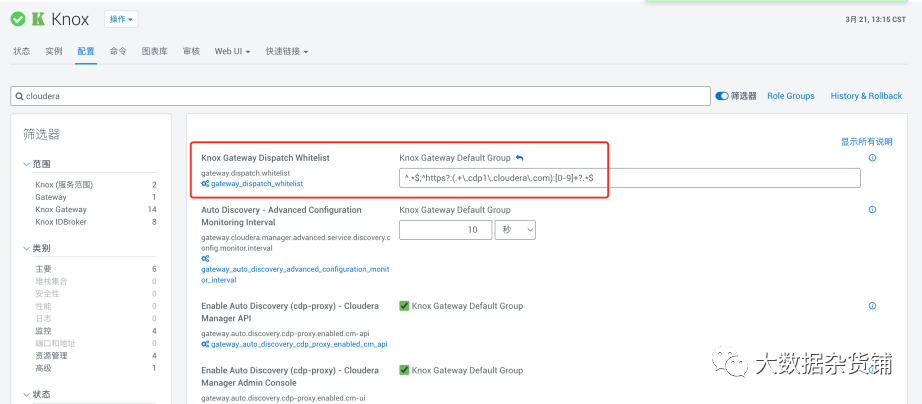
Task: Click gears icon beside gateway_auto_discovery_cdp_proxy_enabled_cm_api
Action: (205, 344)
